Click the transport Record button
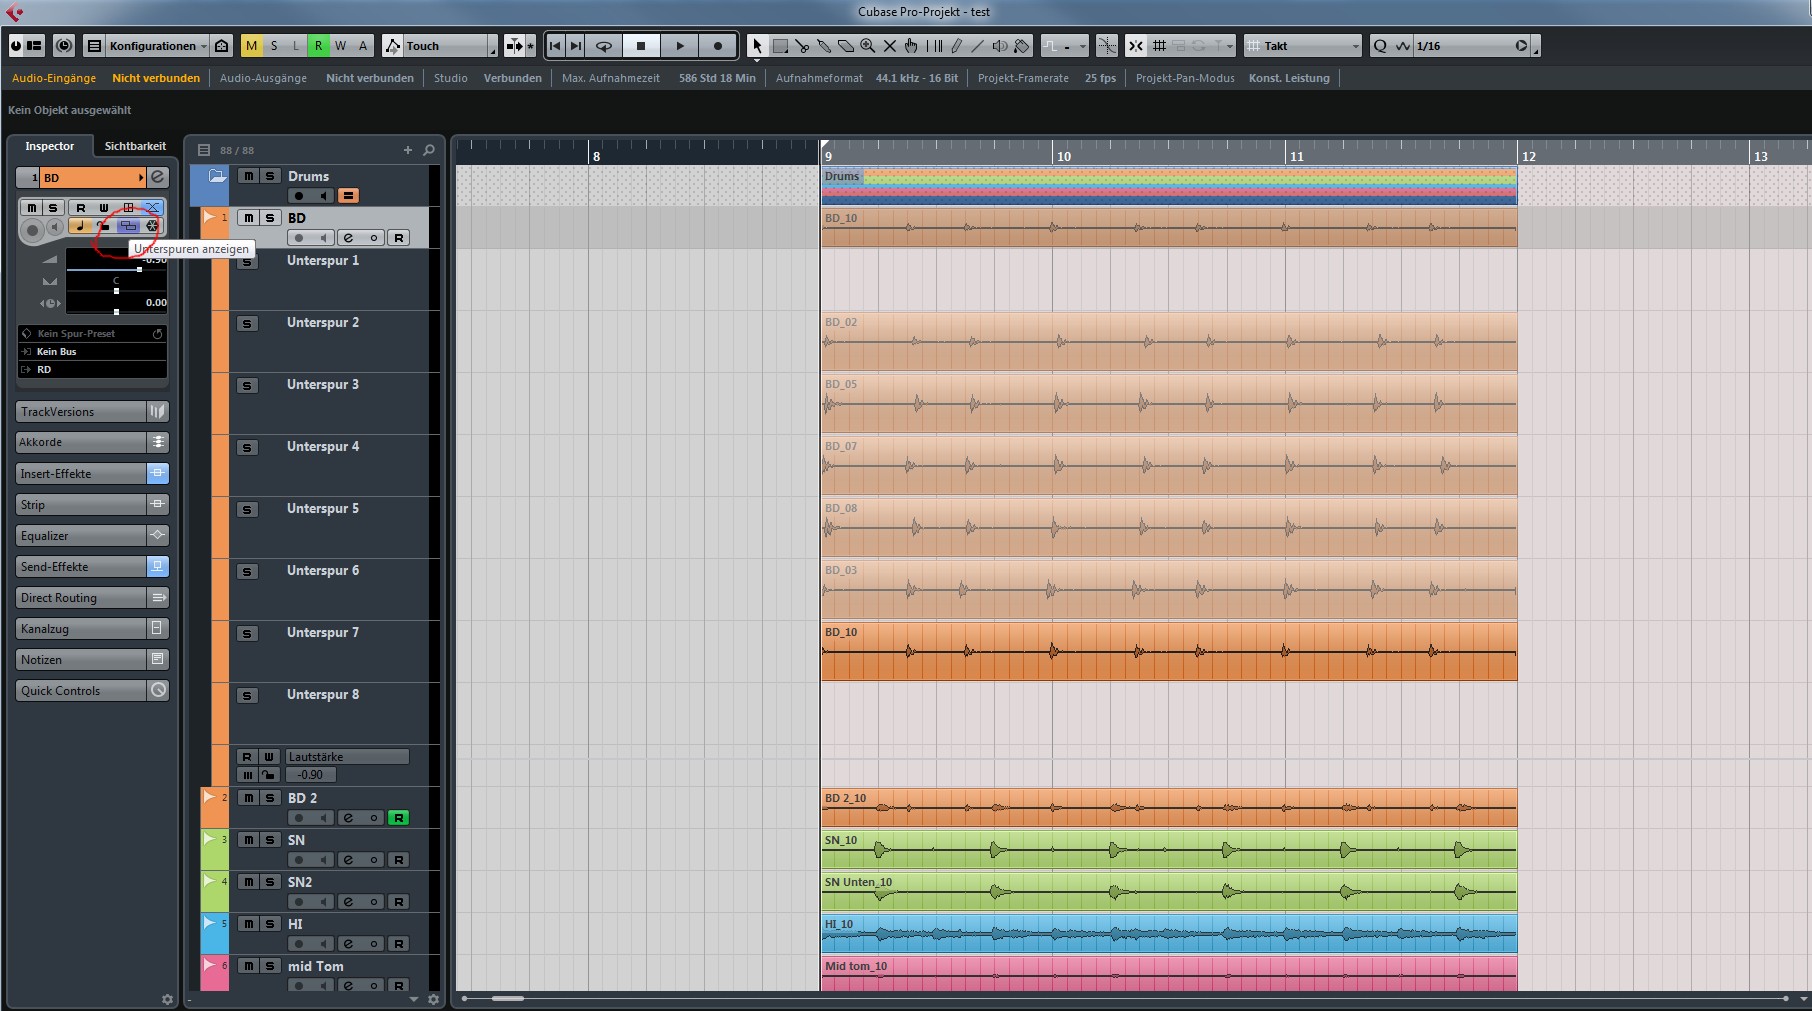This screenshot has width=1812, height=1011. pyautogui.click(x=718, y=46)
